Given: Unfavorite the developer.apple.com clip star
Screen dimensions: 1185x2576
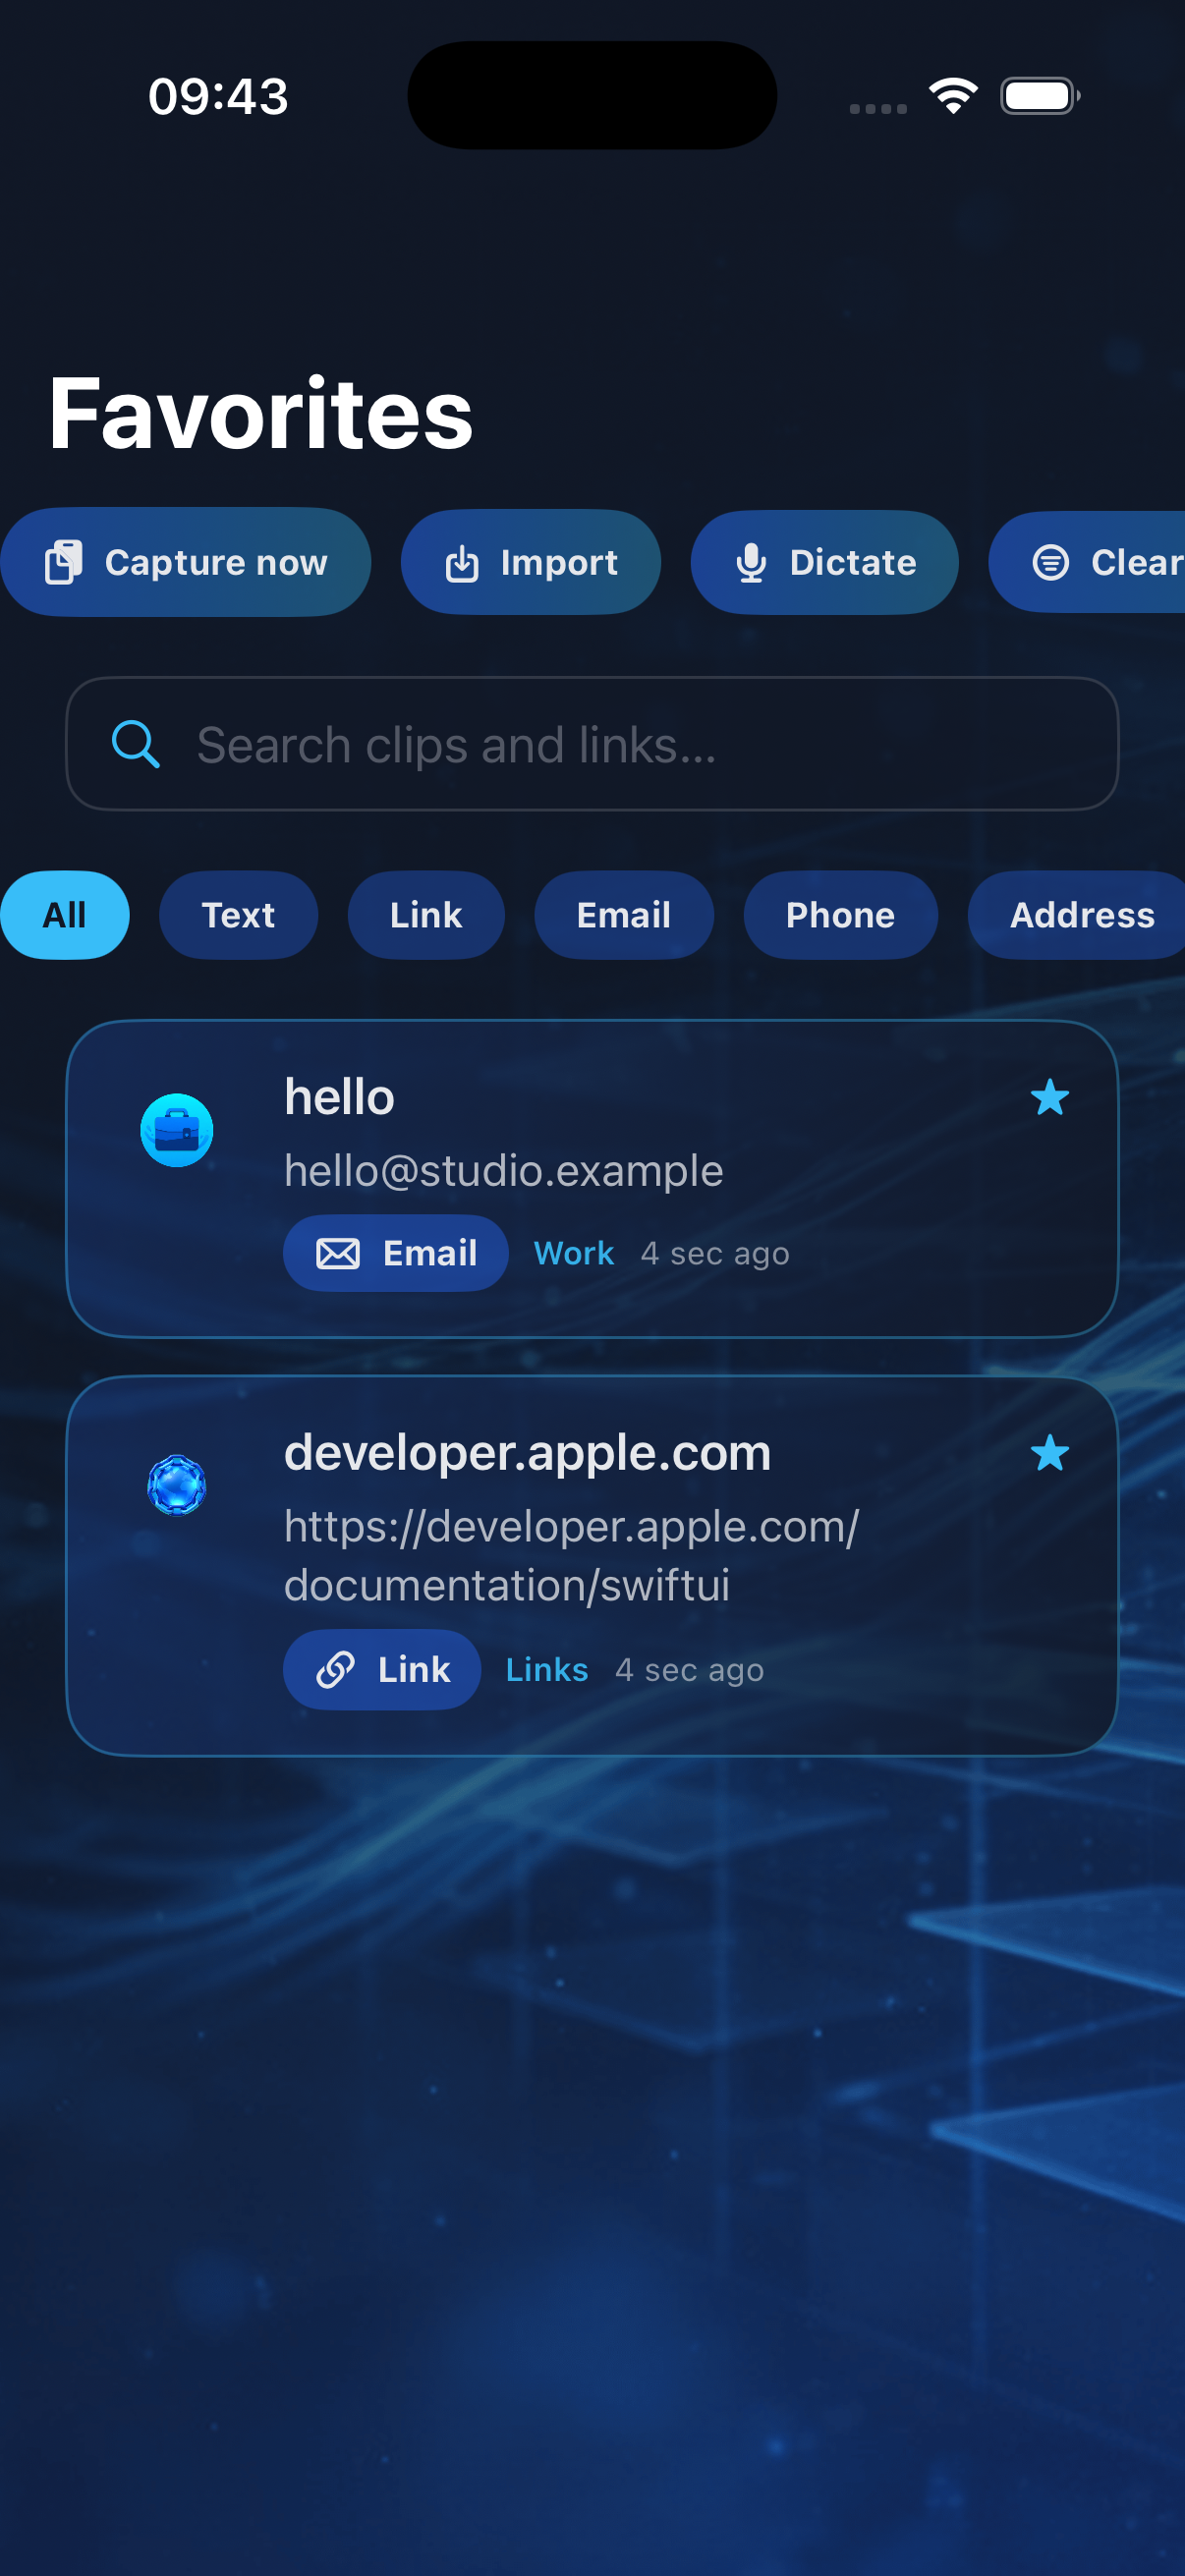Looking at the screenshot, I should pos(1050,1453).
